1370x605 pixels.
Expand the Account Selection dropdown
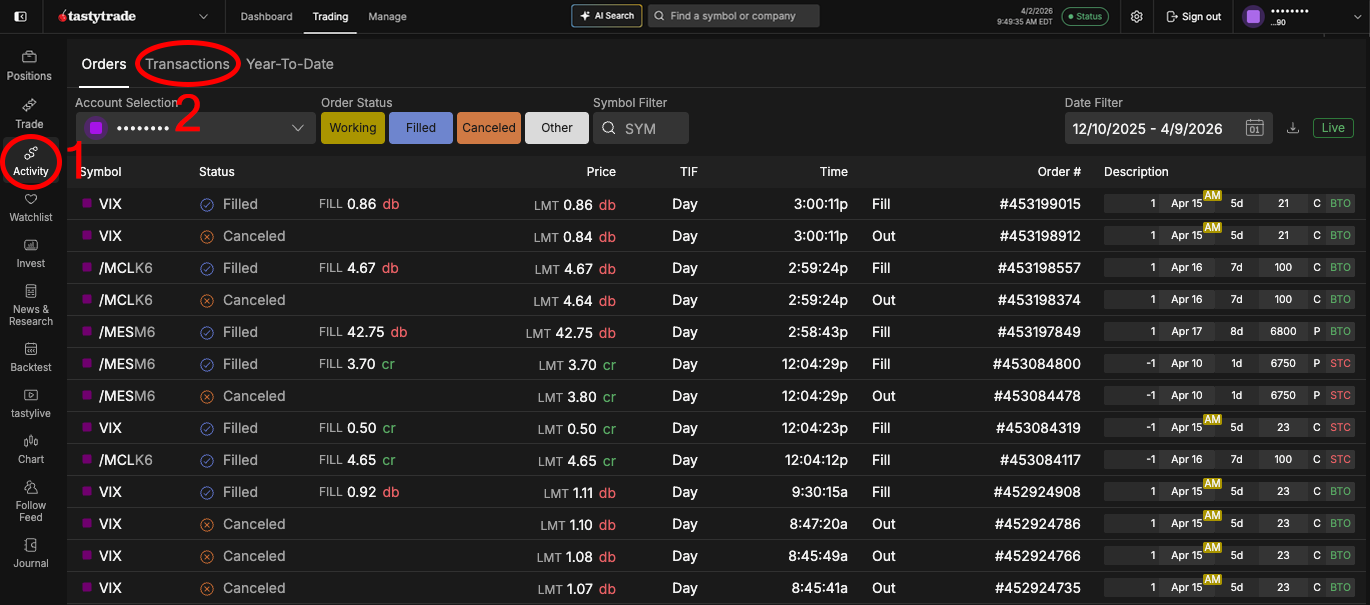tap(195, 128)
